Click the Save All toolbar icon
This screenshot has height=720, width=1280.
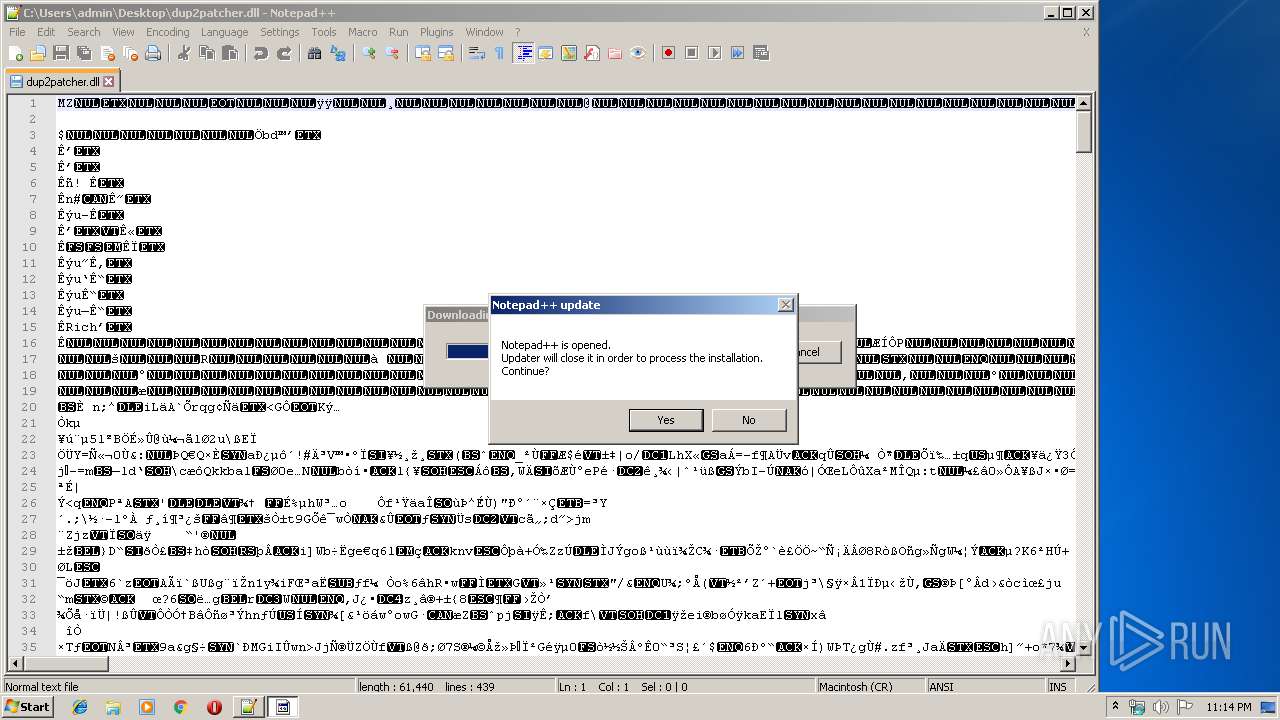coord(84,53)
